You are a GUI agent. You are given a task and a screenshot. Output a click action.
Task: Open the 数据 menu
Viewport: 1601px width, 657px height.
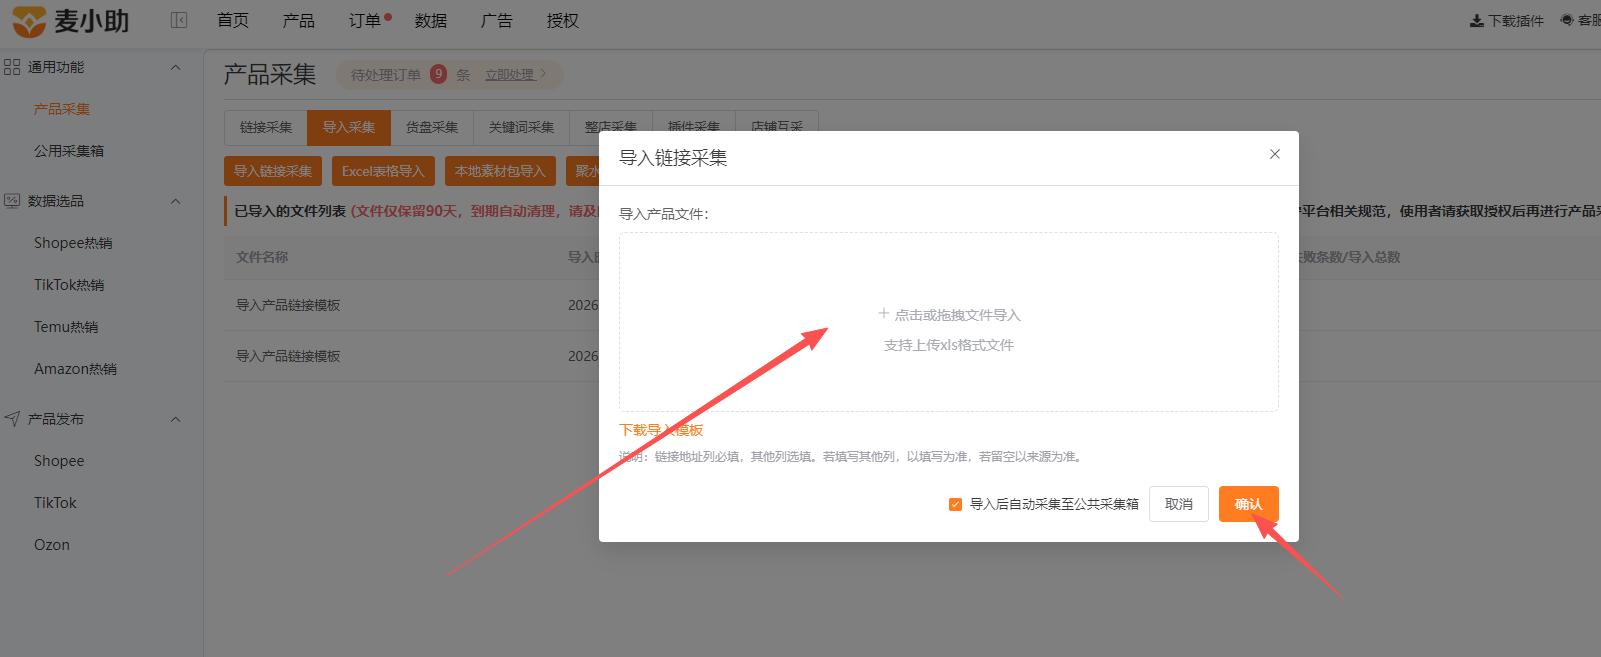[431, 20]
